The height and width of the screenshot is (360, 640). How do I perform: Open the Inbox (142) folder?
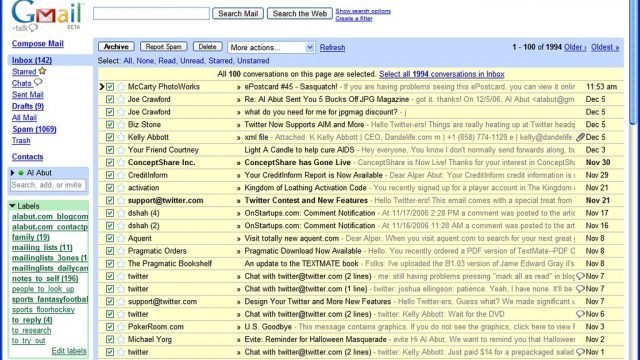pos(32,60)
